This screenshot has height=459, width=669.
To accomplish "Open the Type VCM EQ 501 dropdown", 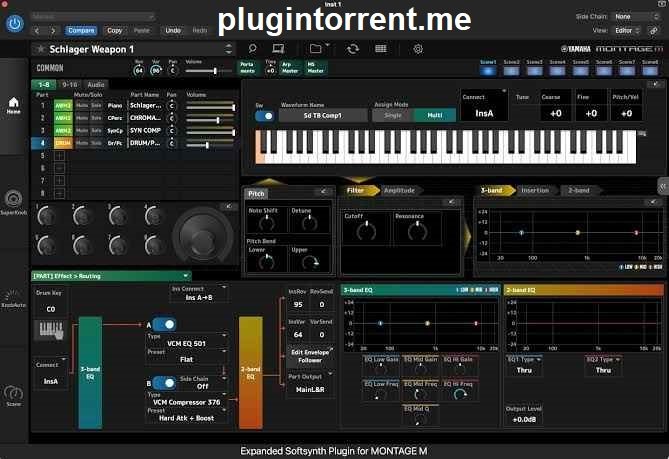I will point(186,340).
